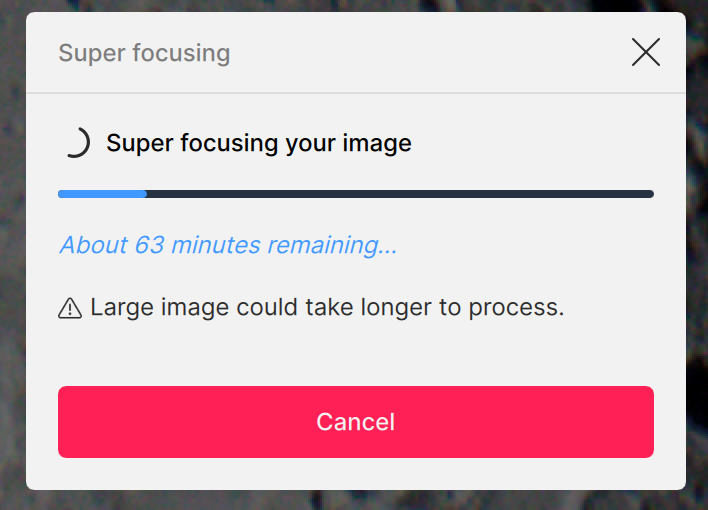Close the Super focusing dialog
This screenshot has height=510, width=708.
coord(646,52)
